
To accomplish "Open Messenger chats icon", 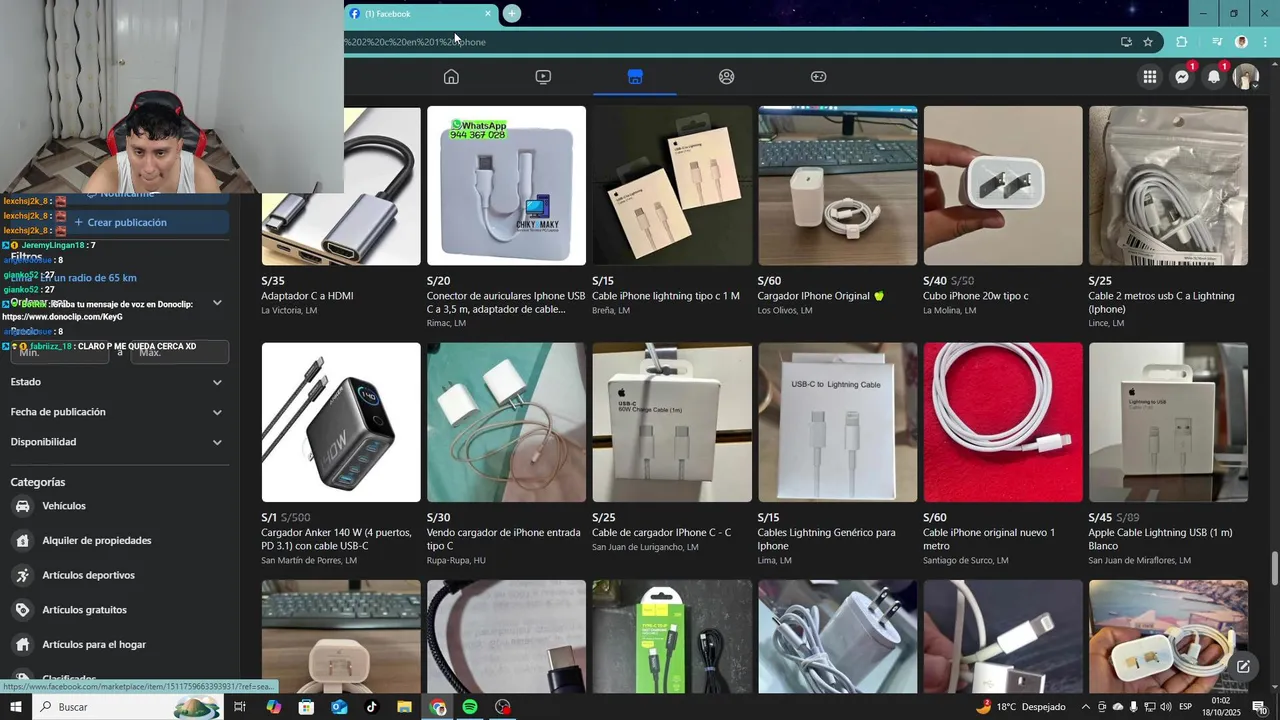I will pyautogui.click(x=1182, y=77).
